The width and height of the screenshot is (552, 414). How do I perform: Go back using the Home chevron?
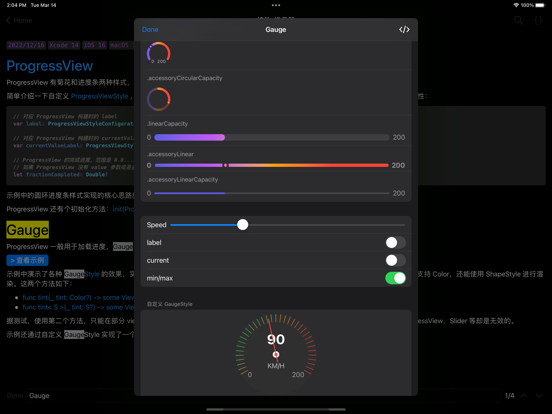(19, 20)
